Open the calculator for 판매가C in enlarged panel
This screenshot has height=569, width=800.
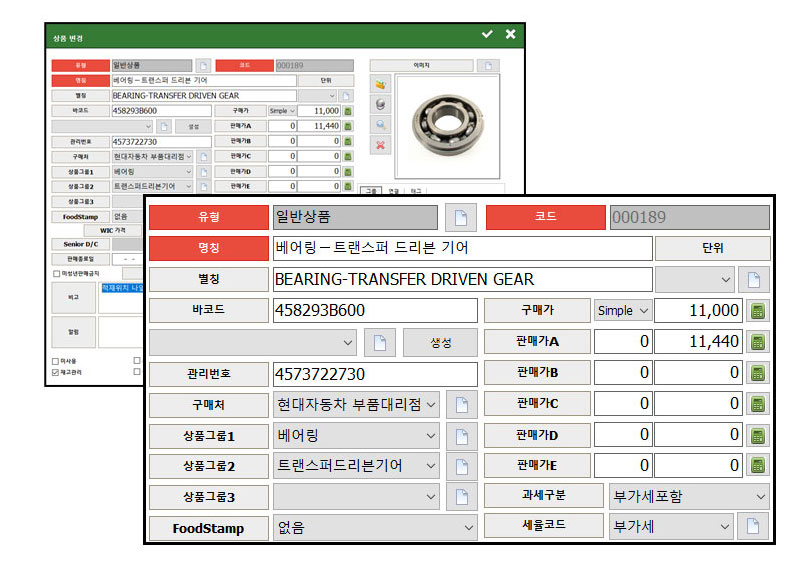pyautogui.click(x=758, y=404)
